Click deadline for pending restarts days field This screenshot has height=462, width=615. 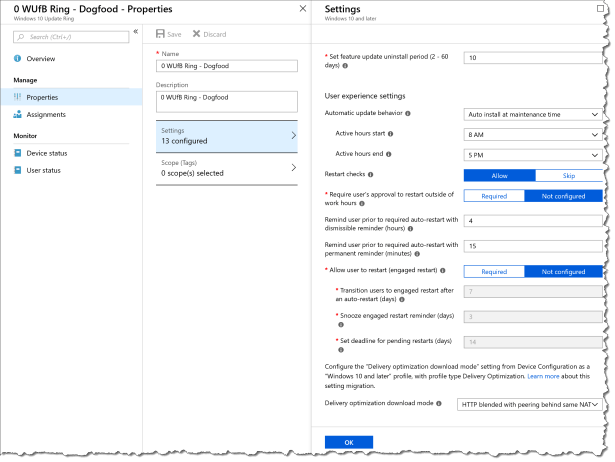pos(533,342)
